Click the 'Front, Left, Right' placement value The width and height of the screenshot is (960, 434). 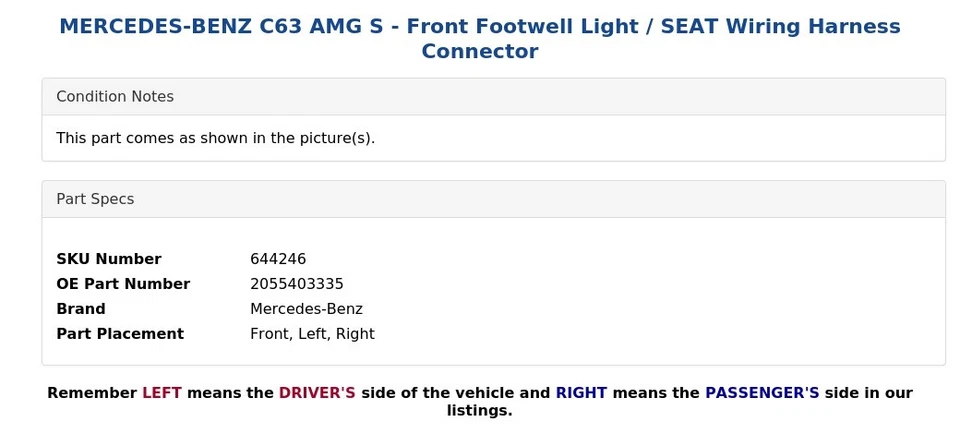pos(312,334)
